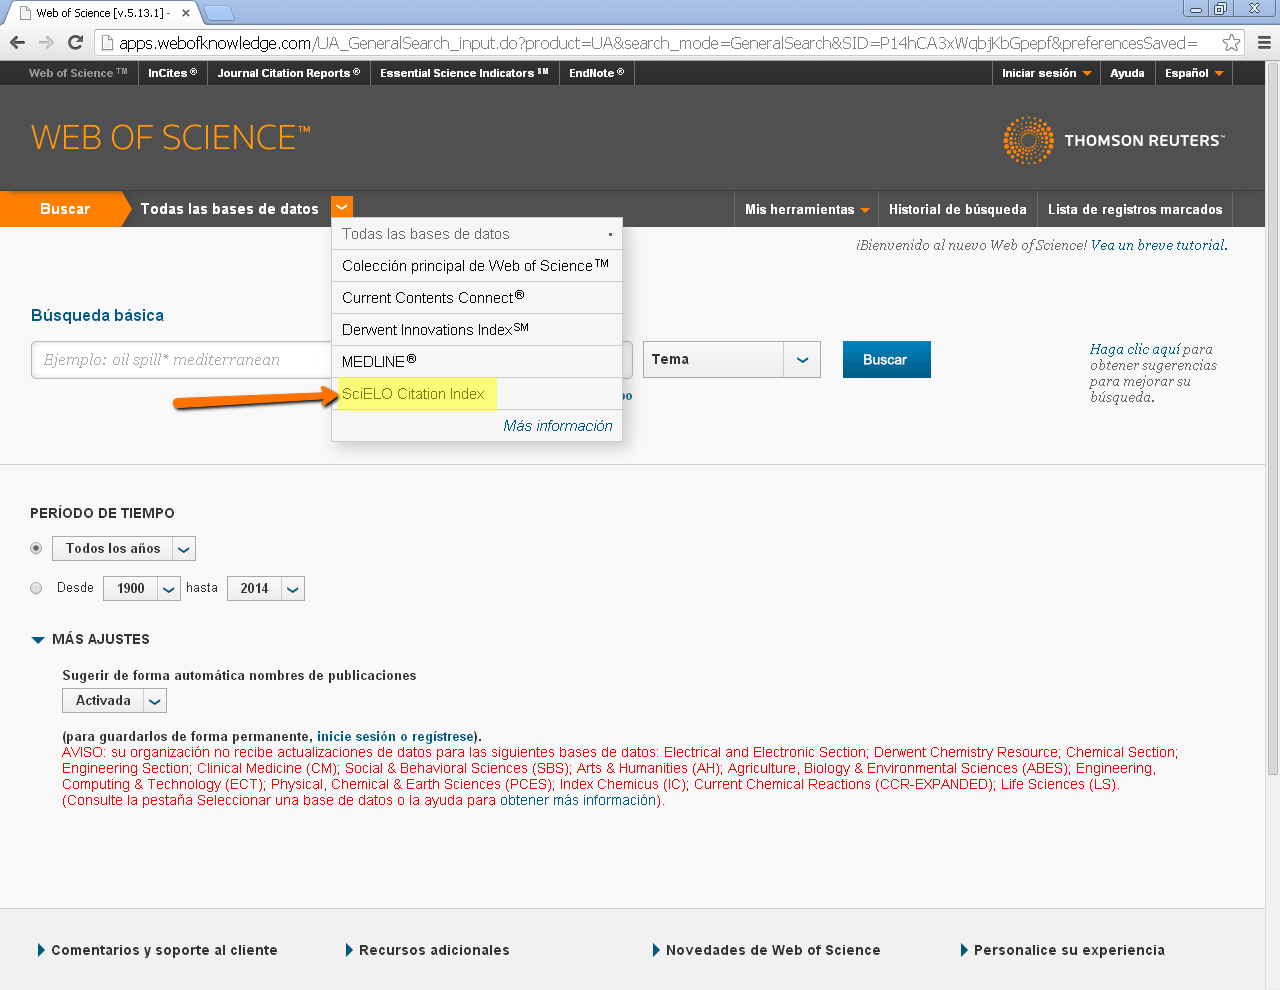Choose MEDLINE in database list
Viewport: 1280px width, 990px height.
coord(477,362)
